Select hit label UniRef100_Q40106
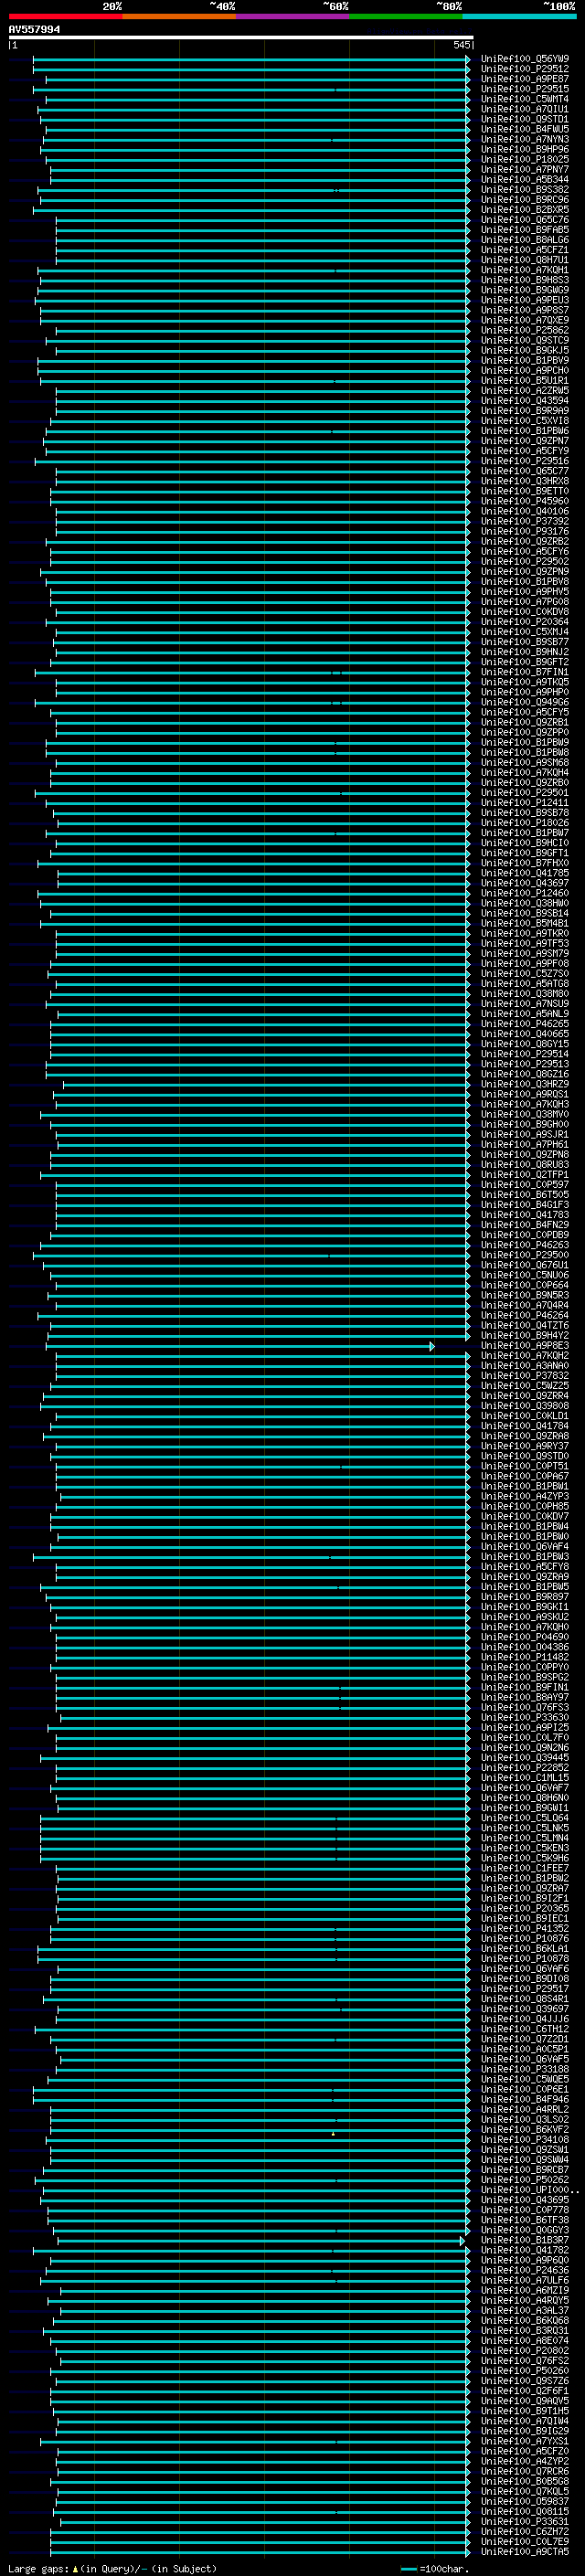Screen dimensions: 585x2576 coord(525,511)
